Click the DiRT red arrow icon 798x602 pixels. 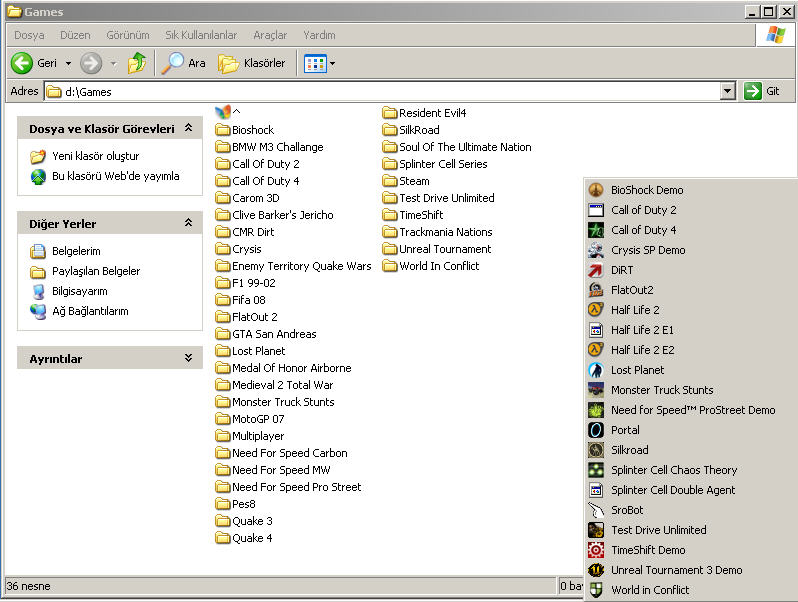point(596,270)
